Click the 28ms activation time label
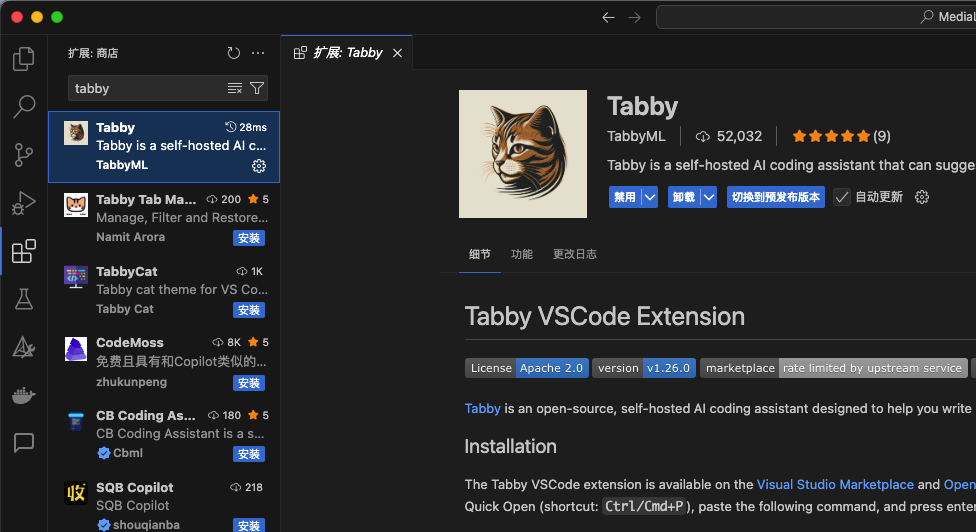 [246, 127]
